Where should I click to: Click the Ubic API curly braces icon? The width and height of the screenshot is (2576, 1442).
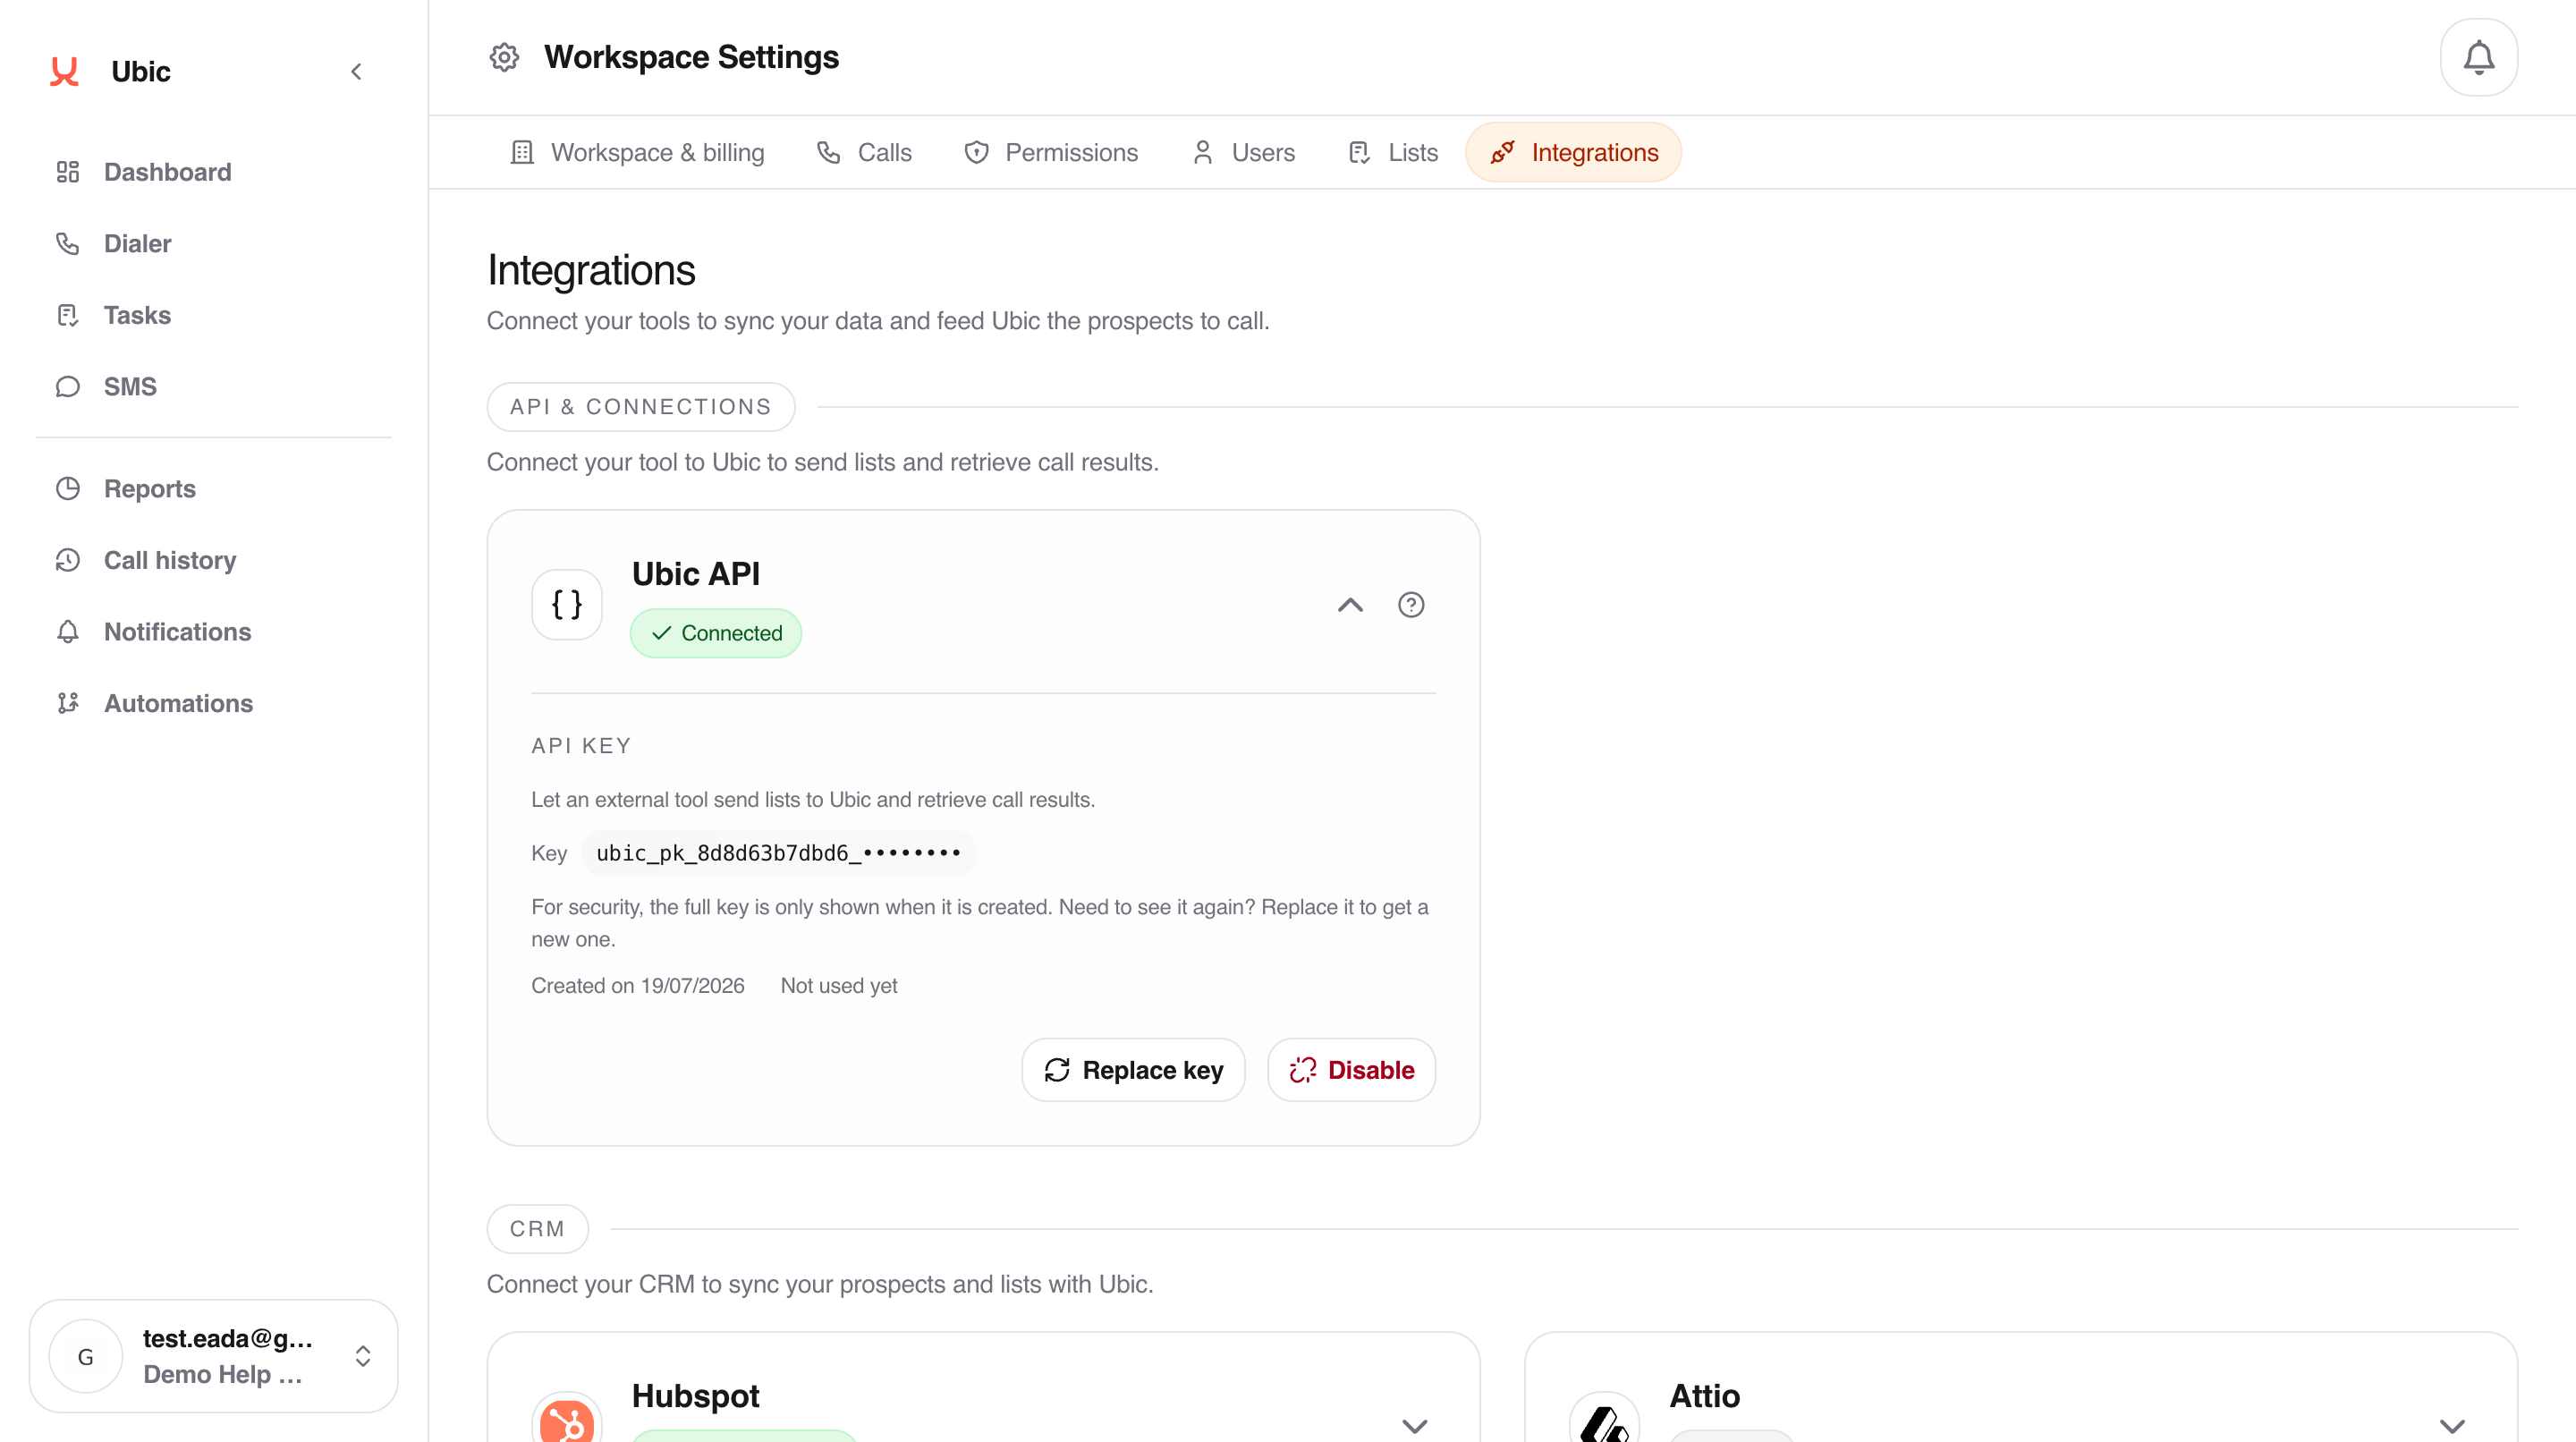[x=567, y=604]
